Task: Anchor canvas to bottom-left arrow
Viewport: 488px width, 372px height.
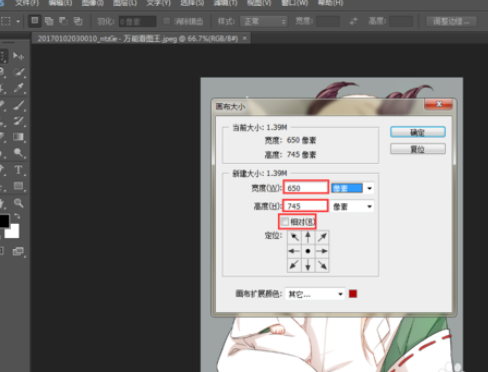Action: click(294, 265)
